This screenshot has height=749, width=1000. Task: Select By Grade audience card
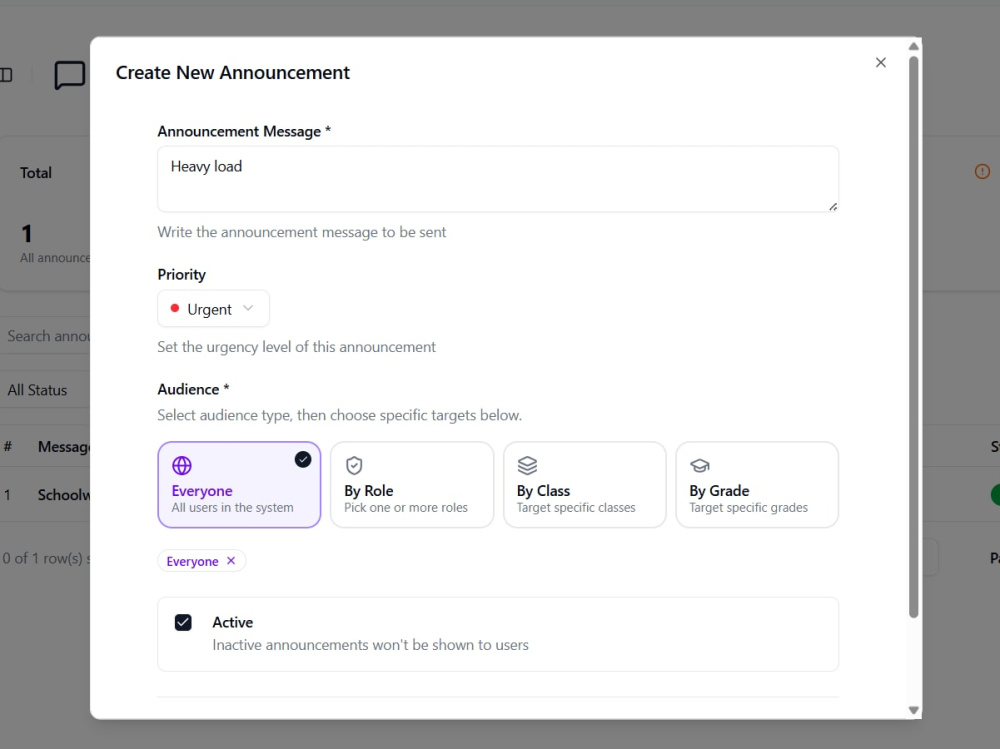coord(757,485)
